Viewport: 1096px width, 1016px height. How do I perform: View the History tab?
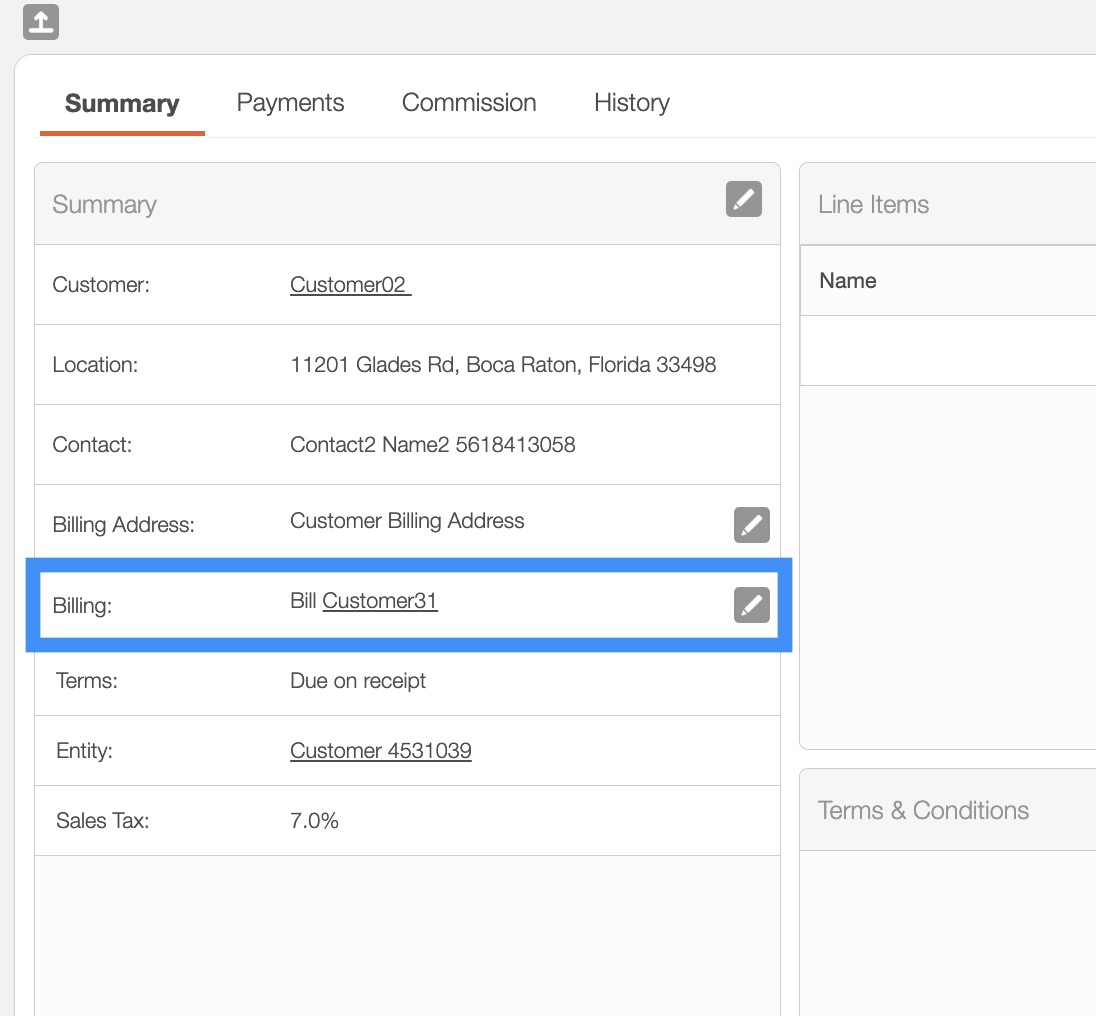[631, 103]
